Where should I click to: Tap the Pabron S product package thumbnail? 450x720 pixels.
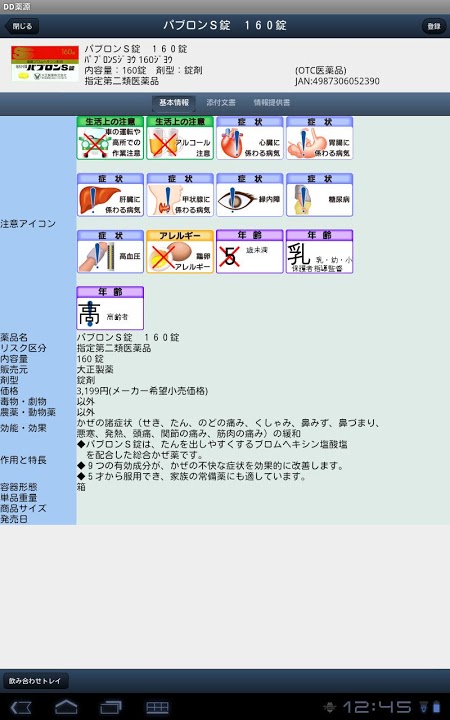45,64
